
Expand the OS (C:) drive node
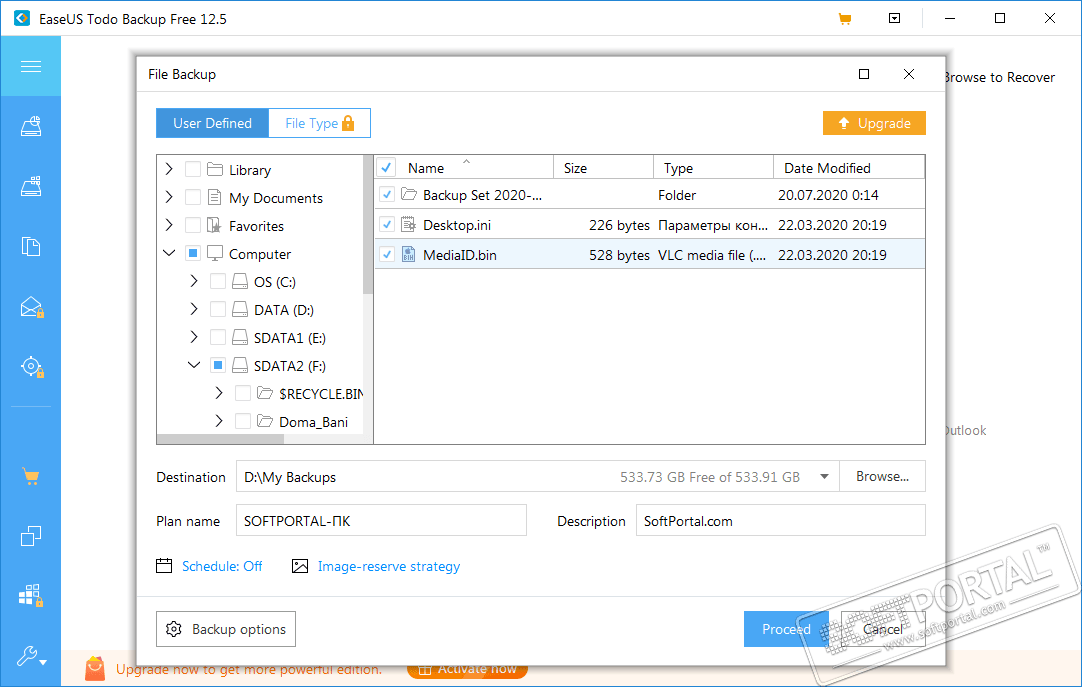coord(194,281)
